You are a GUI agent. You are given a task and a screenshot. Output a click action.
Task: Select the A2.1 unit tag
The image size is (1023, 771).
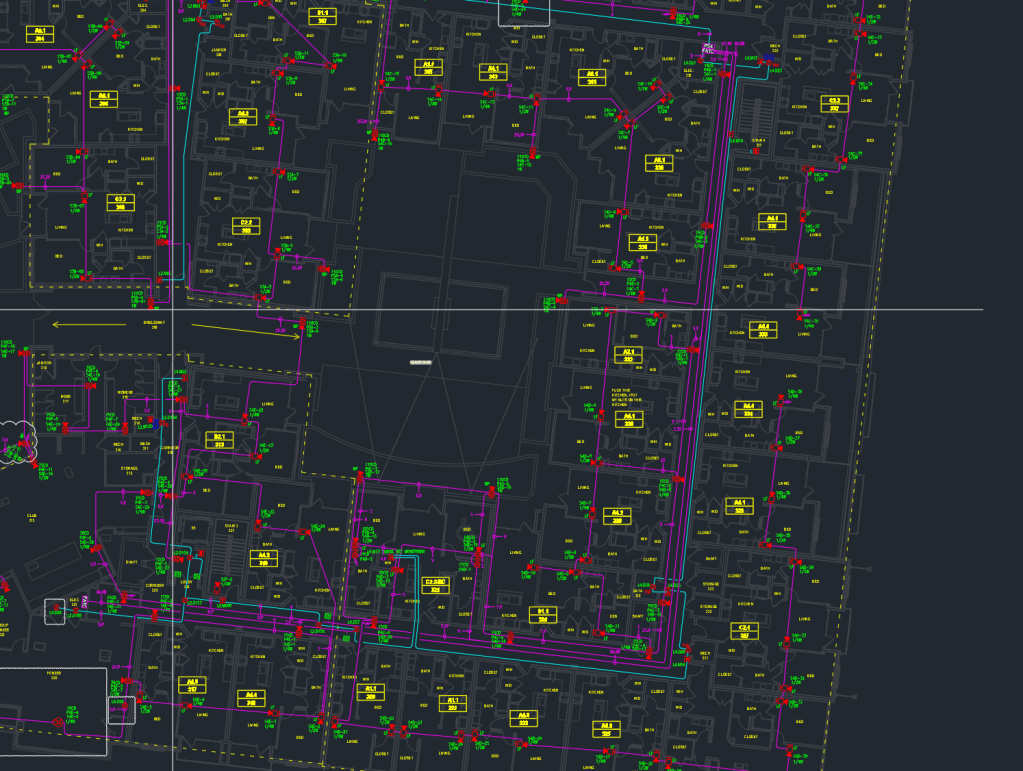629,355
